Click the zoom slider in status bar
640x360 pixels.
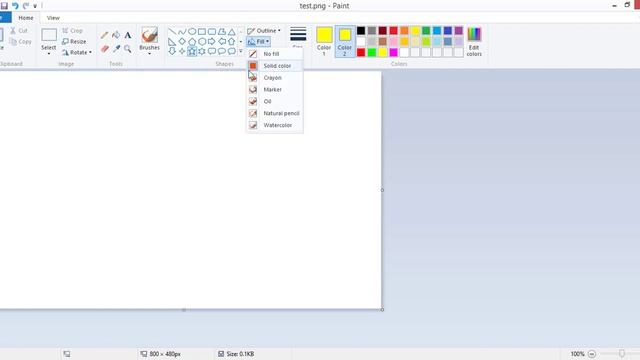pyautogui.click(x=622, y=354)
